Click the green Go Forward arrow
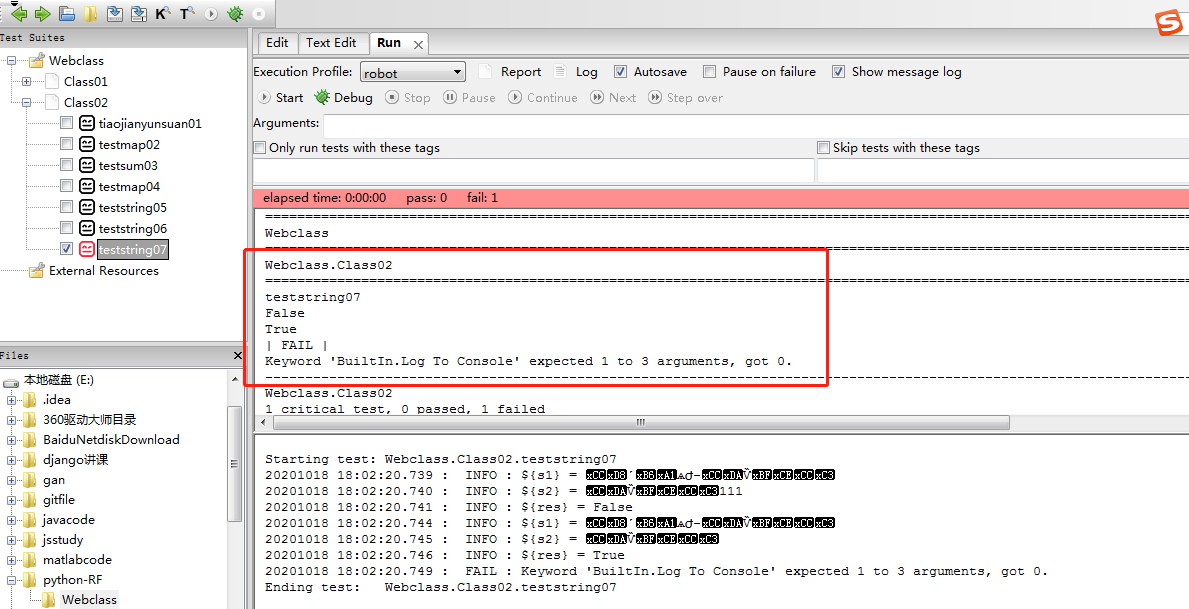 coord(42,13)
